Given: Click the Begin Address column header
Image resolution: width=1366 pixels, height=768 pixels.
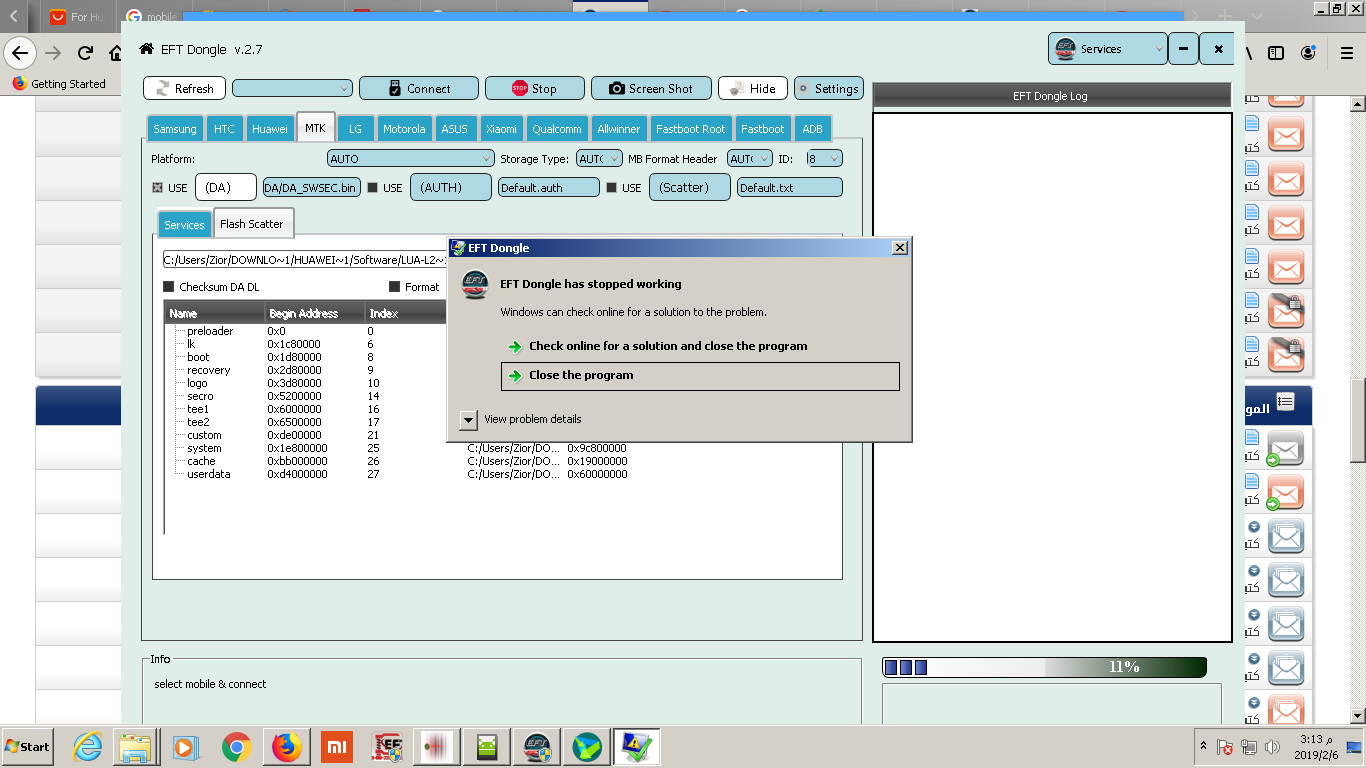Looking at the screenshot, I should click(315, 314).
